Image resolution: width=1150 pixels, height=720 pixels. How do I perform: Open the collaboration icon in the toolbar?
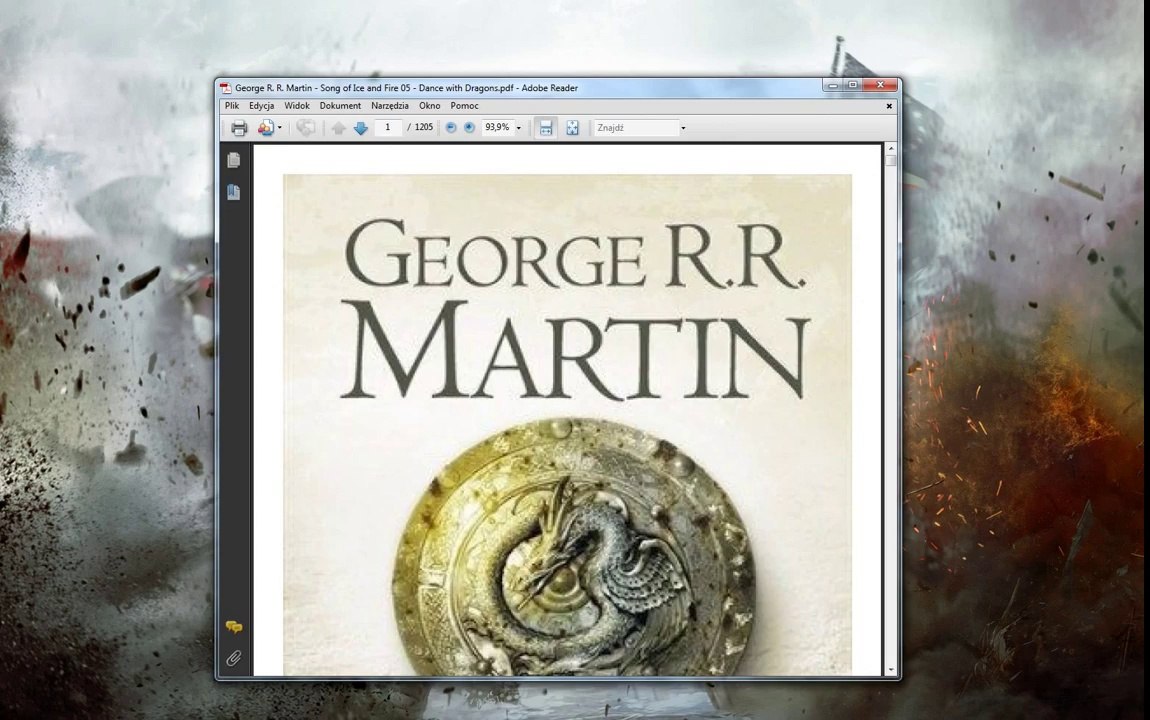tap(265, 128)
